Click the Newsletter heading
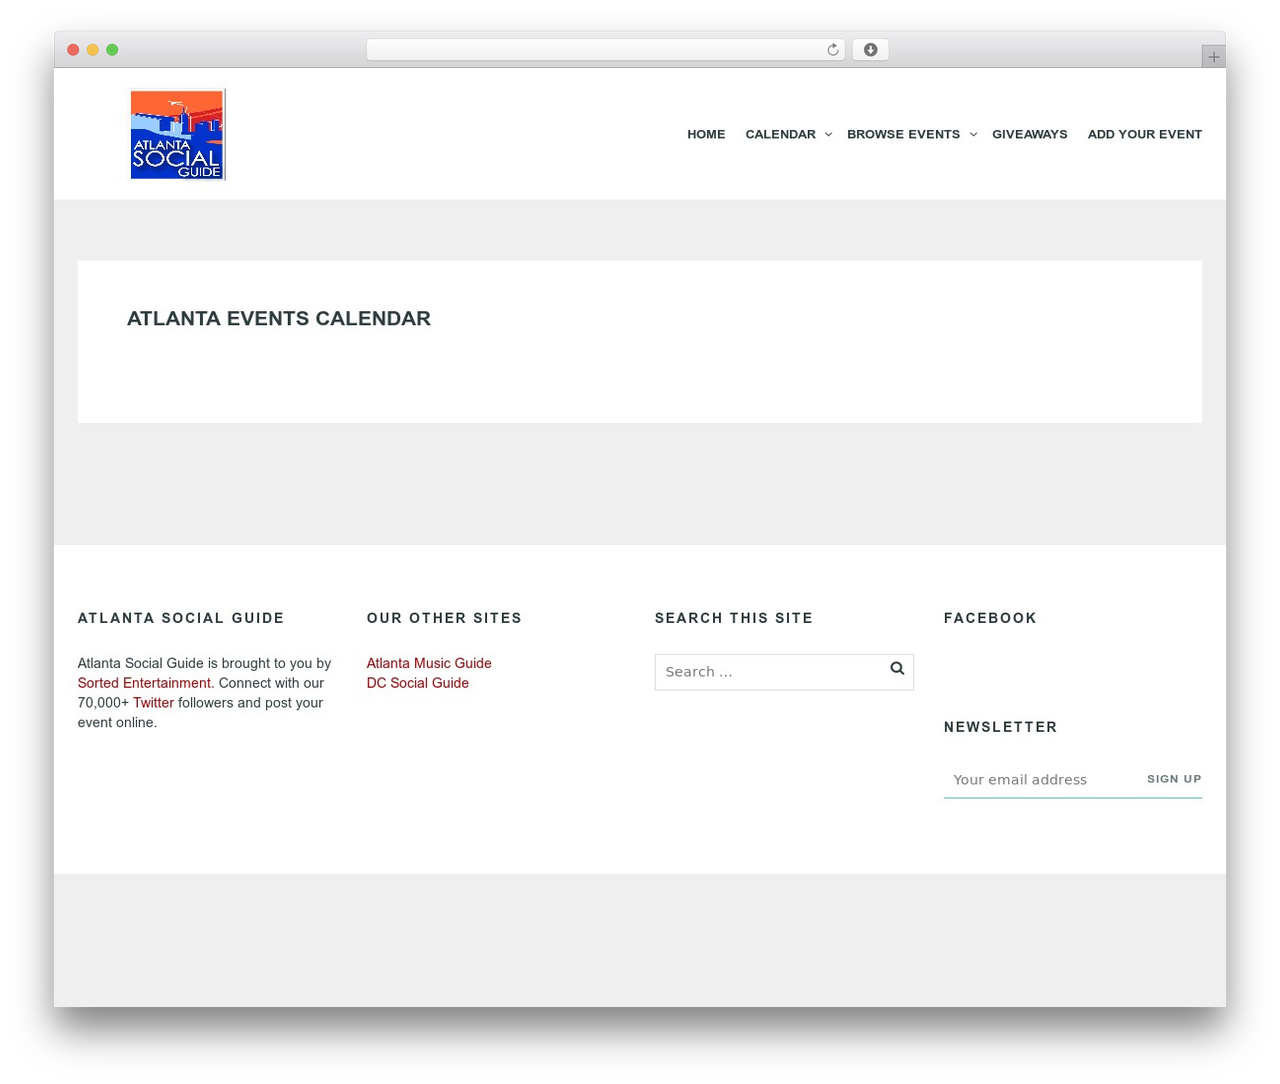 [x=1000, y=727]
